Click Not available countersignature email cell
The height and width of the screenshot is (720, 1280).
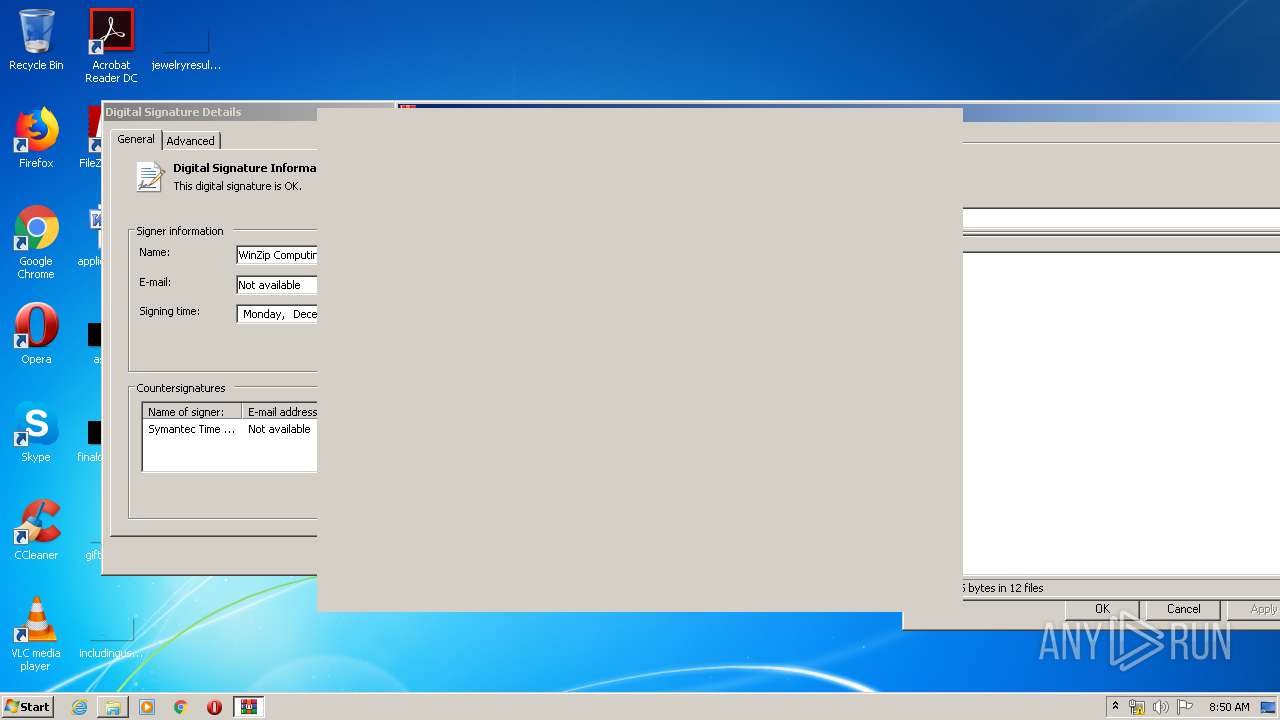[279, 429]
